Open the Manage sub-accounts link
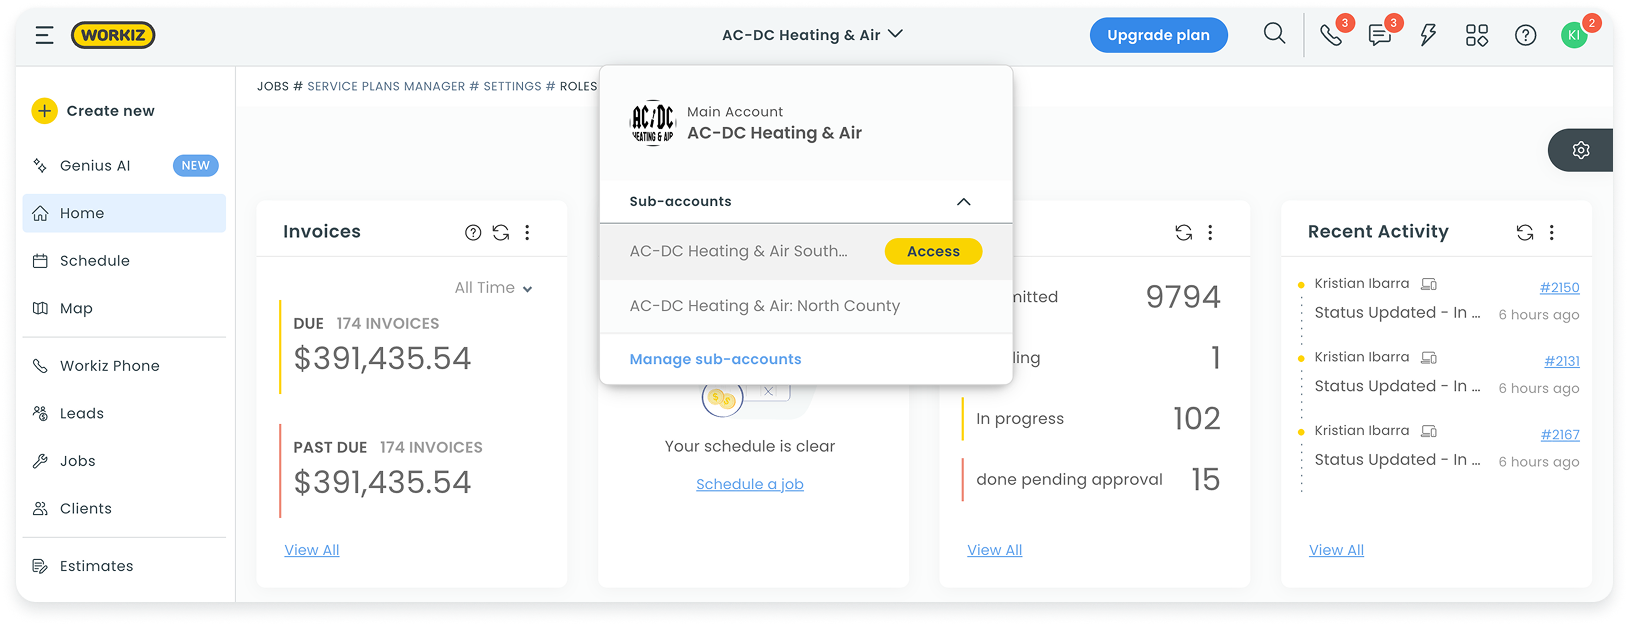This screenshot has width=1629, height=626. (x=715, y=359)
